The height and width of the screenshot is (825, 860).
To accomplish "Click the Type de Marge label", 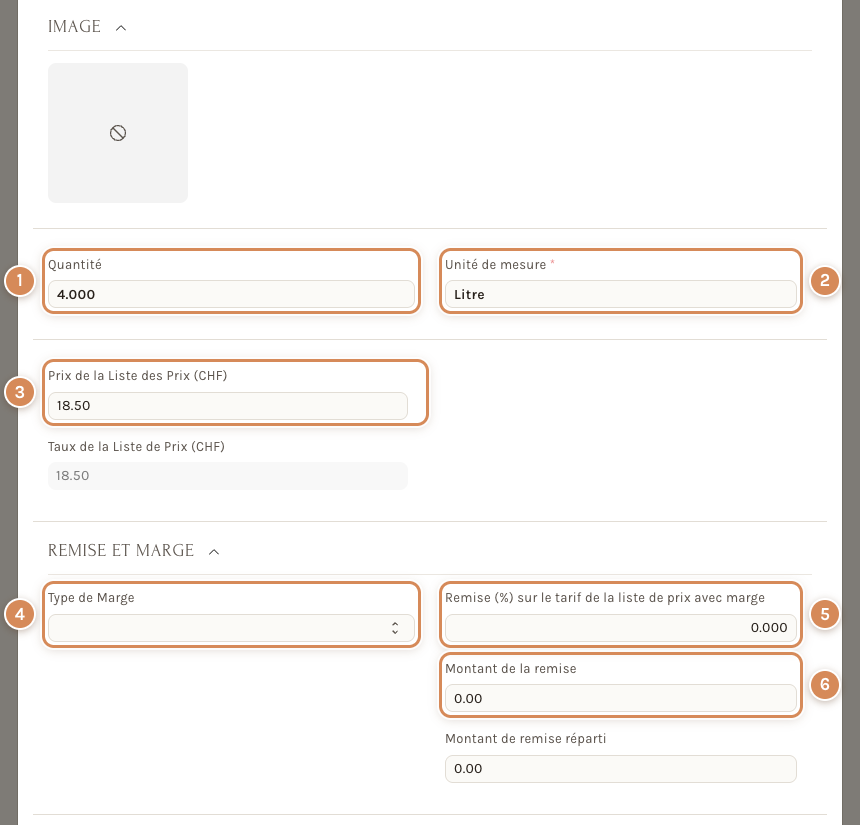I will 91,598.
